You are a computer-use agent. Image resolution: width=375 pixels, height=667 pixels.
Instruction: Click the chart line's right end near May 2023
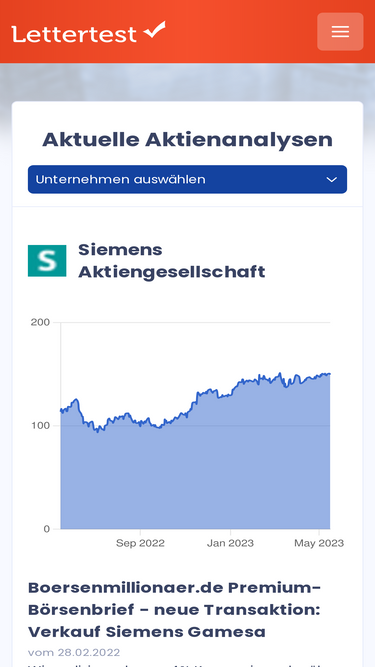pyautogui.click(x=329, y=374)
